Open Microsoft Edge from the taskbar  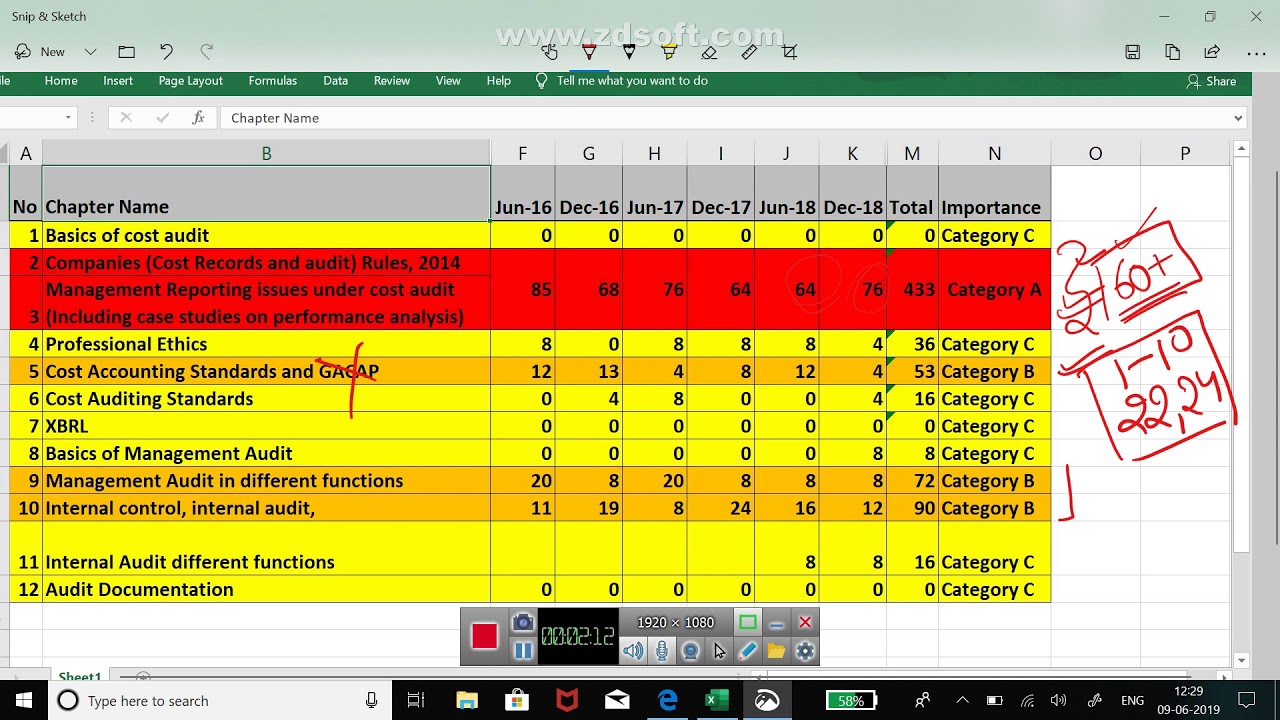click(667, 701)
